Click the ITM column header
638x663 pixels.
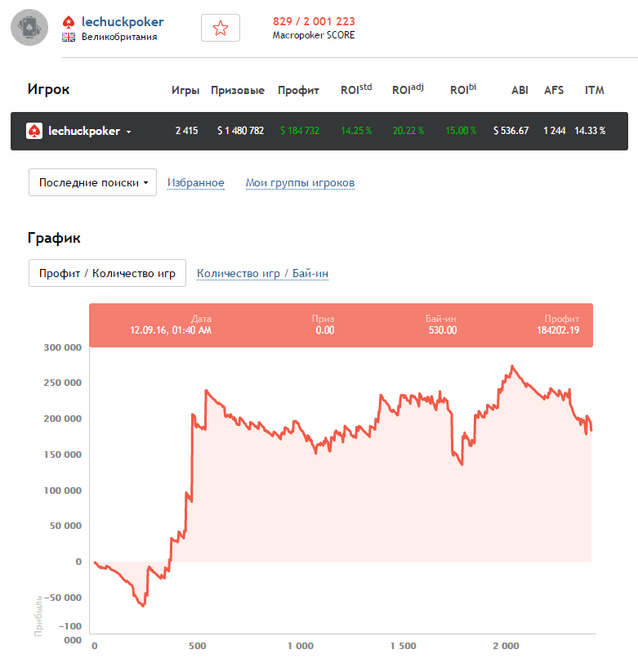594,90
